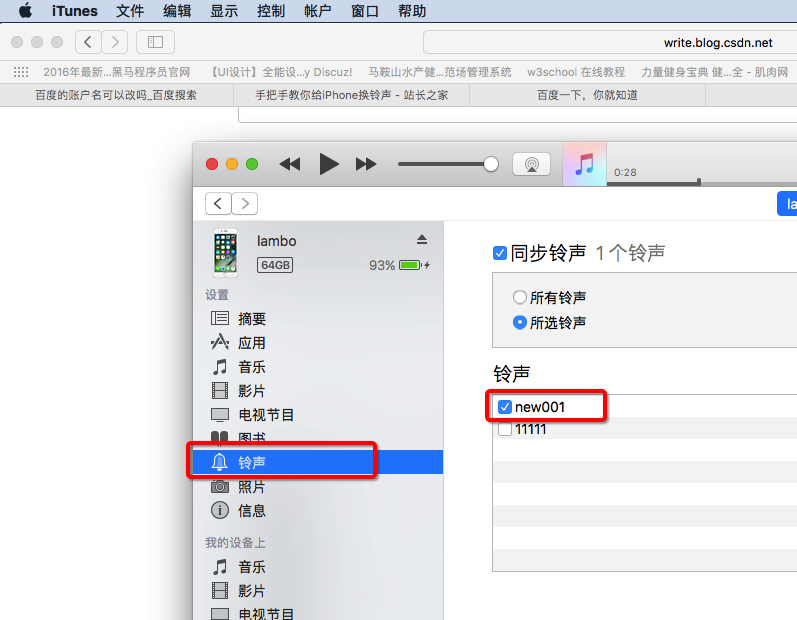Click the 64GB capacity badge
This screenshot has width=797, height=620.
tap(275, 265)
